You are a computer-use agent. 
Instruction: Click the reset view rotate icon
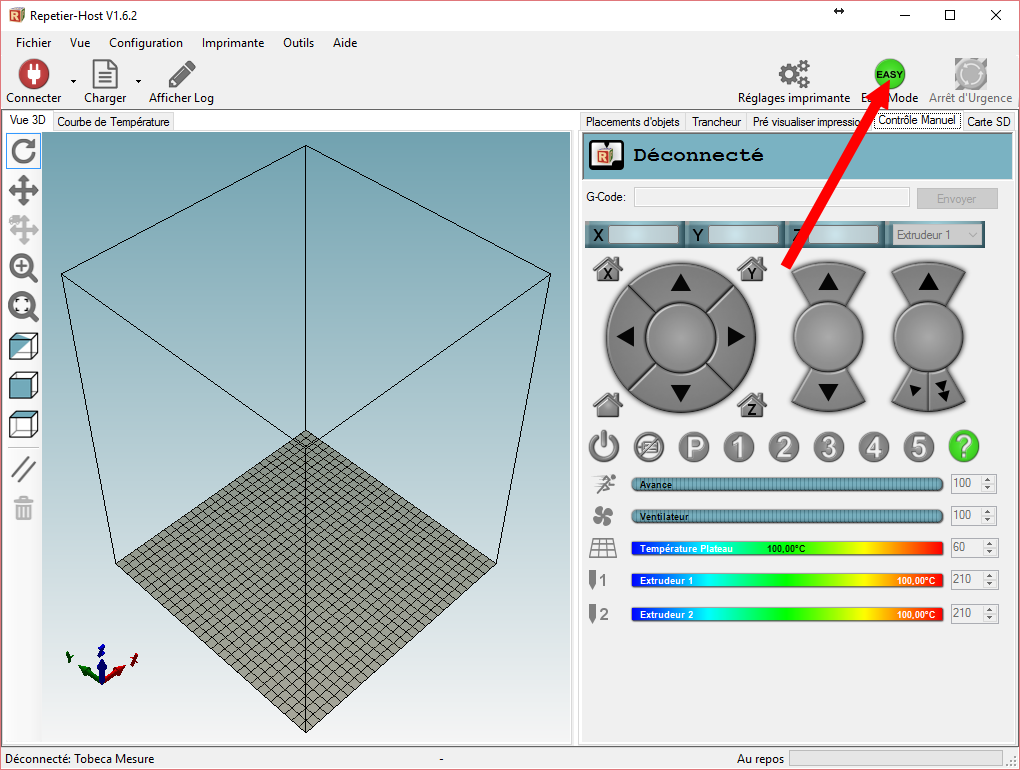[x=24, y=151]
